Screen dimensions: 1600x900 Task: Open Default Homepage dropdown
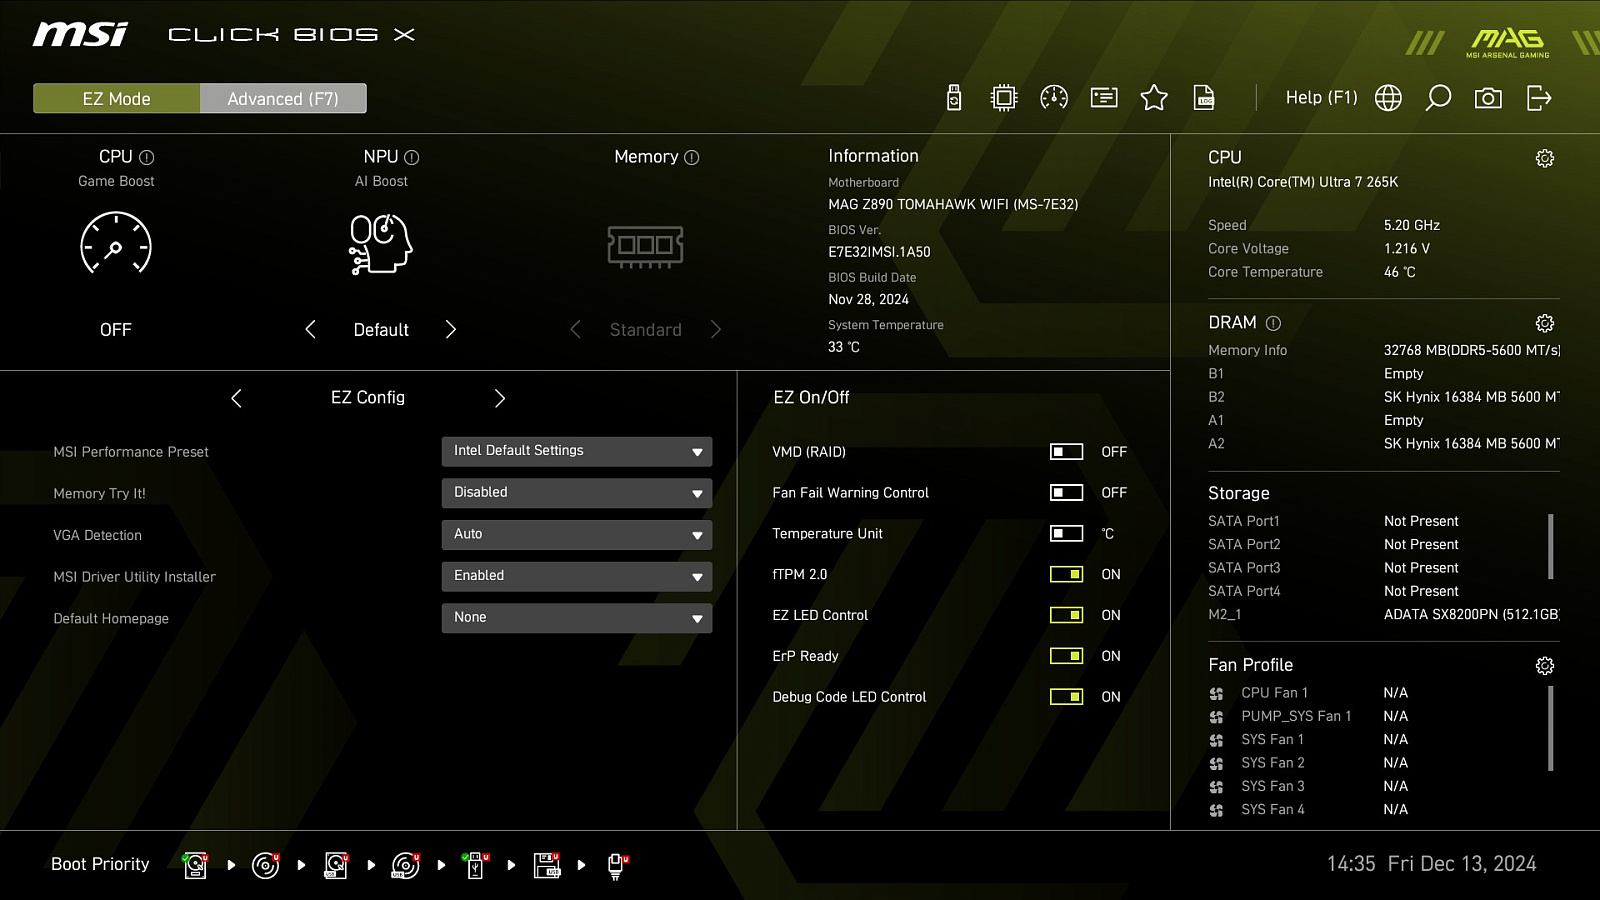click(x=577, y=618)
